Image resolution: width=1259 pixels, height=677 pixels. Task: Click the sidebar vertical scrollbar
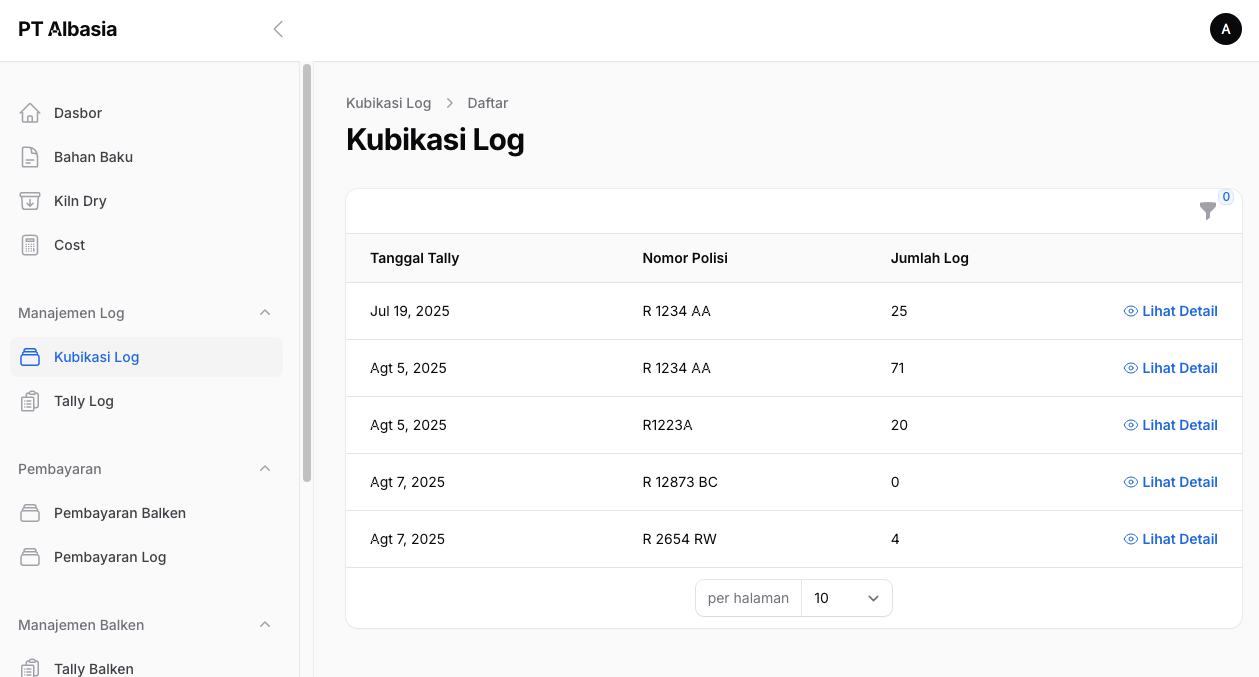coord(307,272)
